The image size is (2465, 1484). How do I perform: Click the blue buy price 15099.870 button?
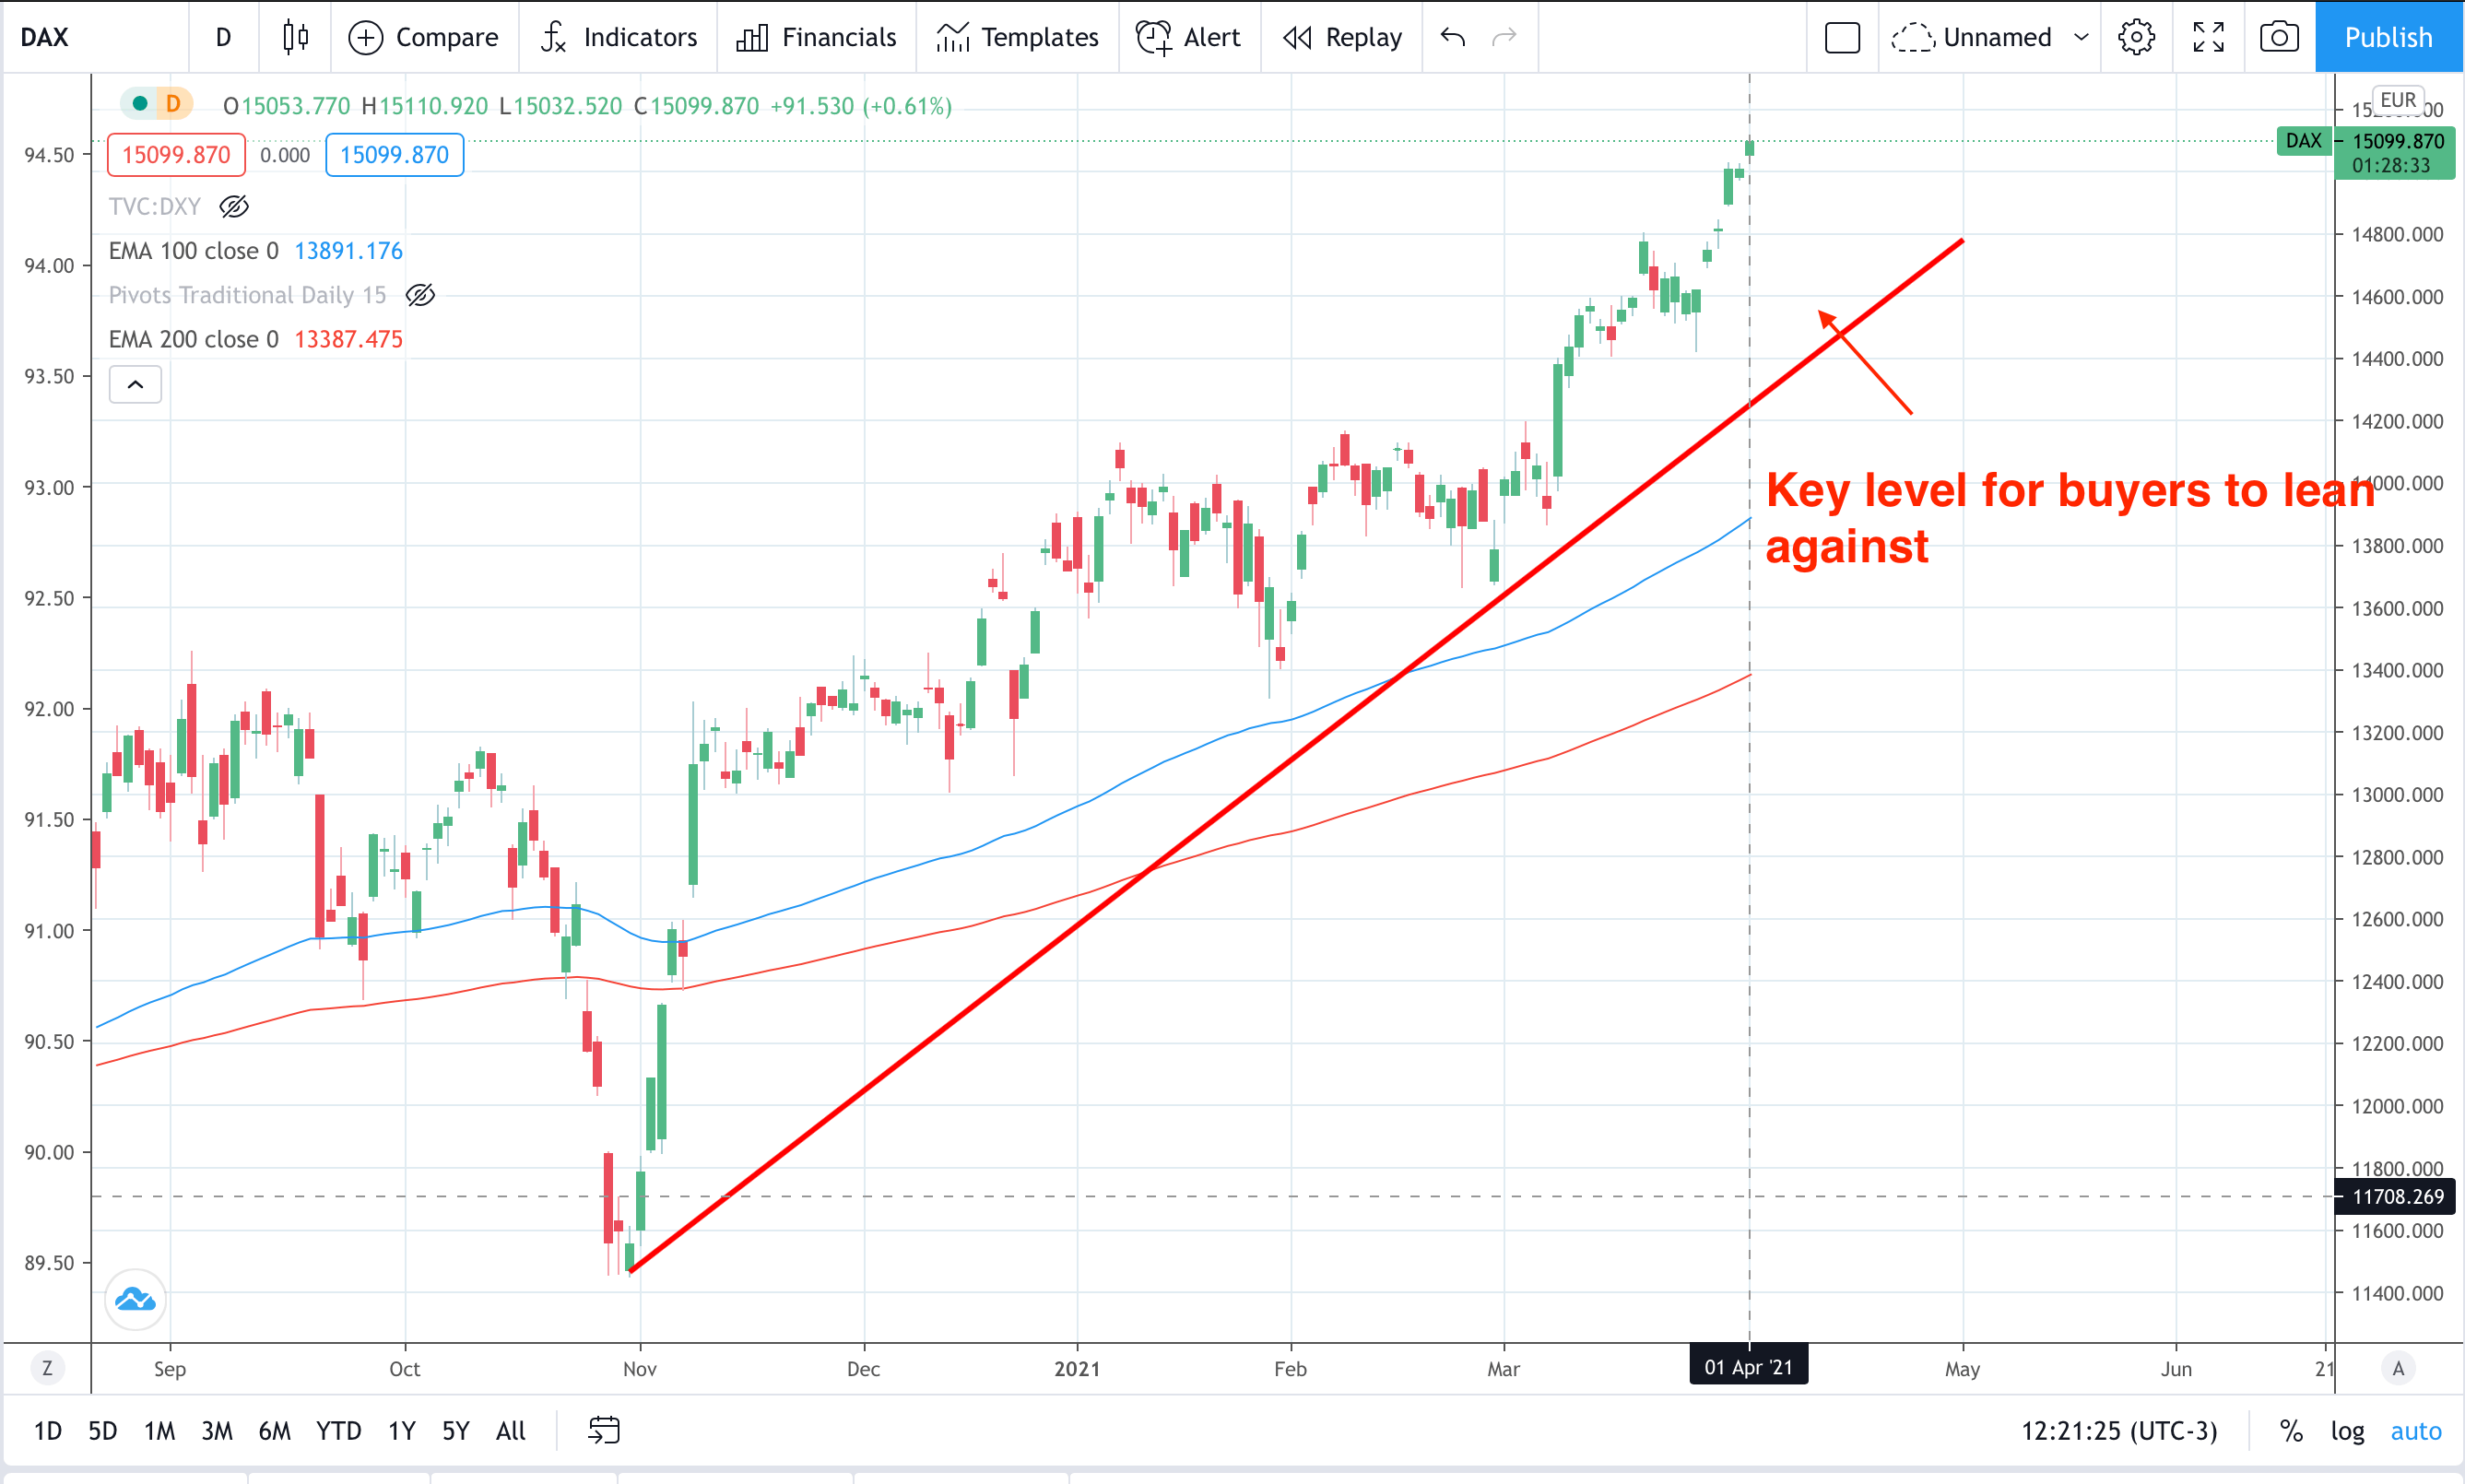coord(394,155)
